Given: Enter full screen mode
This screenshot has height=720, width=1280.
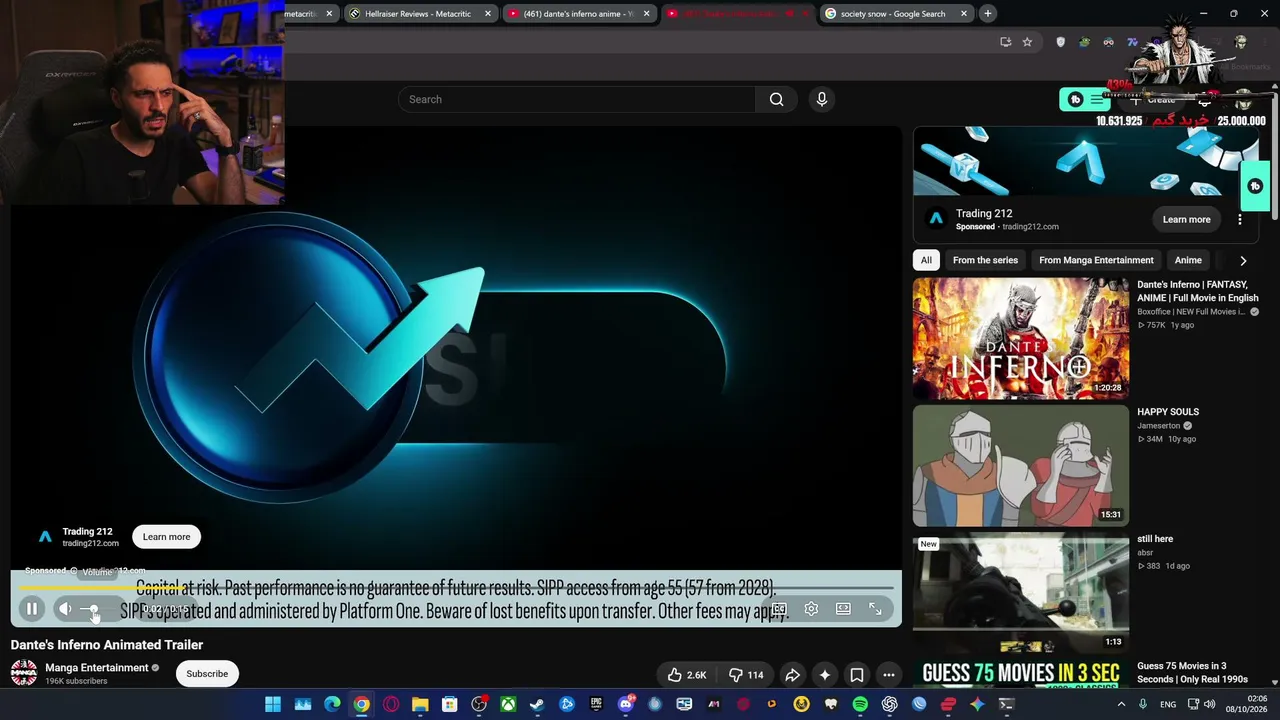Looking at the screenshot, I should coord(875,608).
